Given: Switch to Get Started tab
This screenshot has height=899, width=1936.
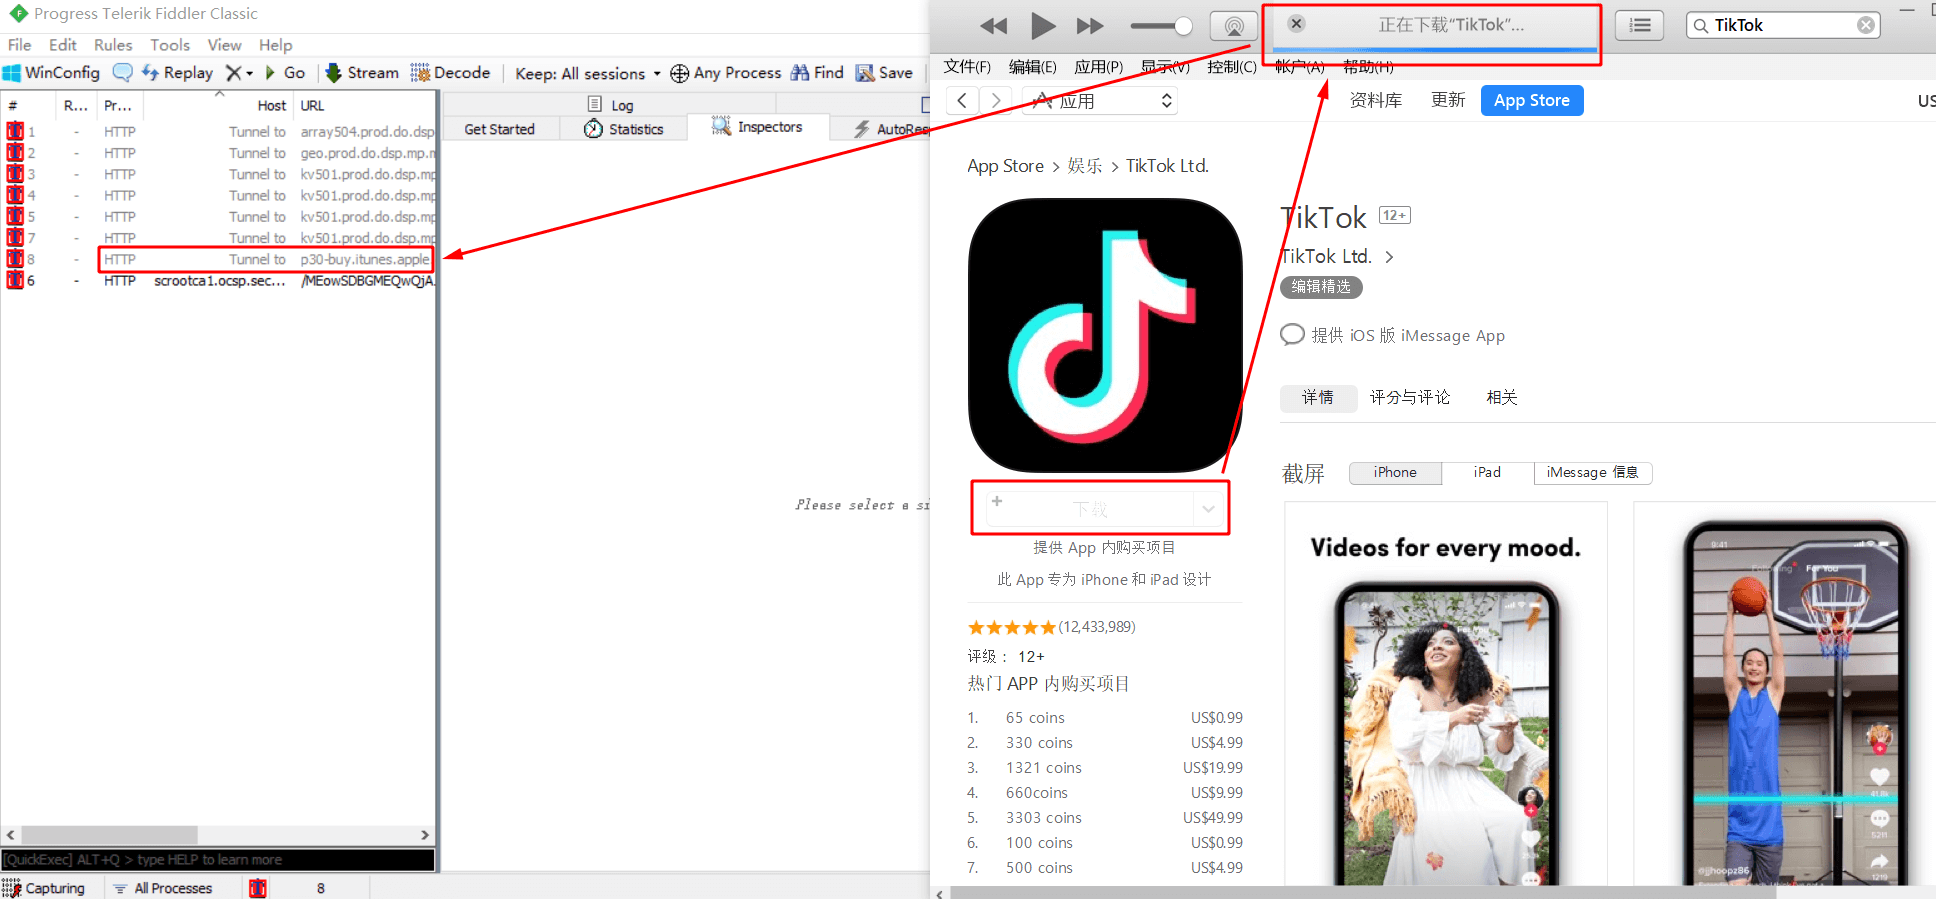Looking at the screenshot, I should coord(499,129).
